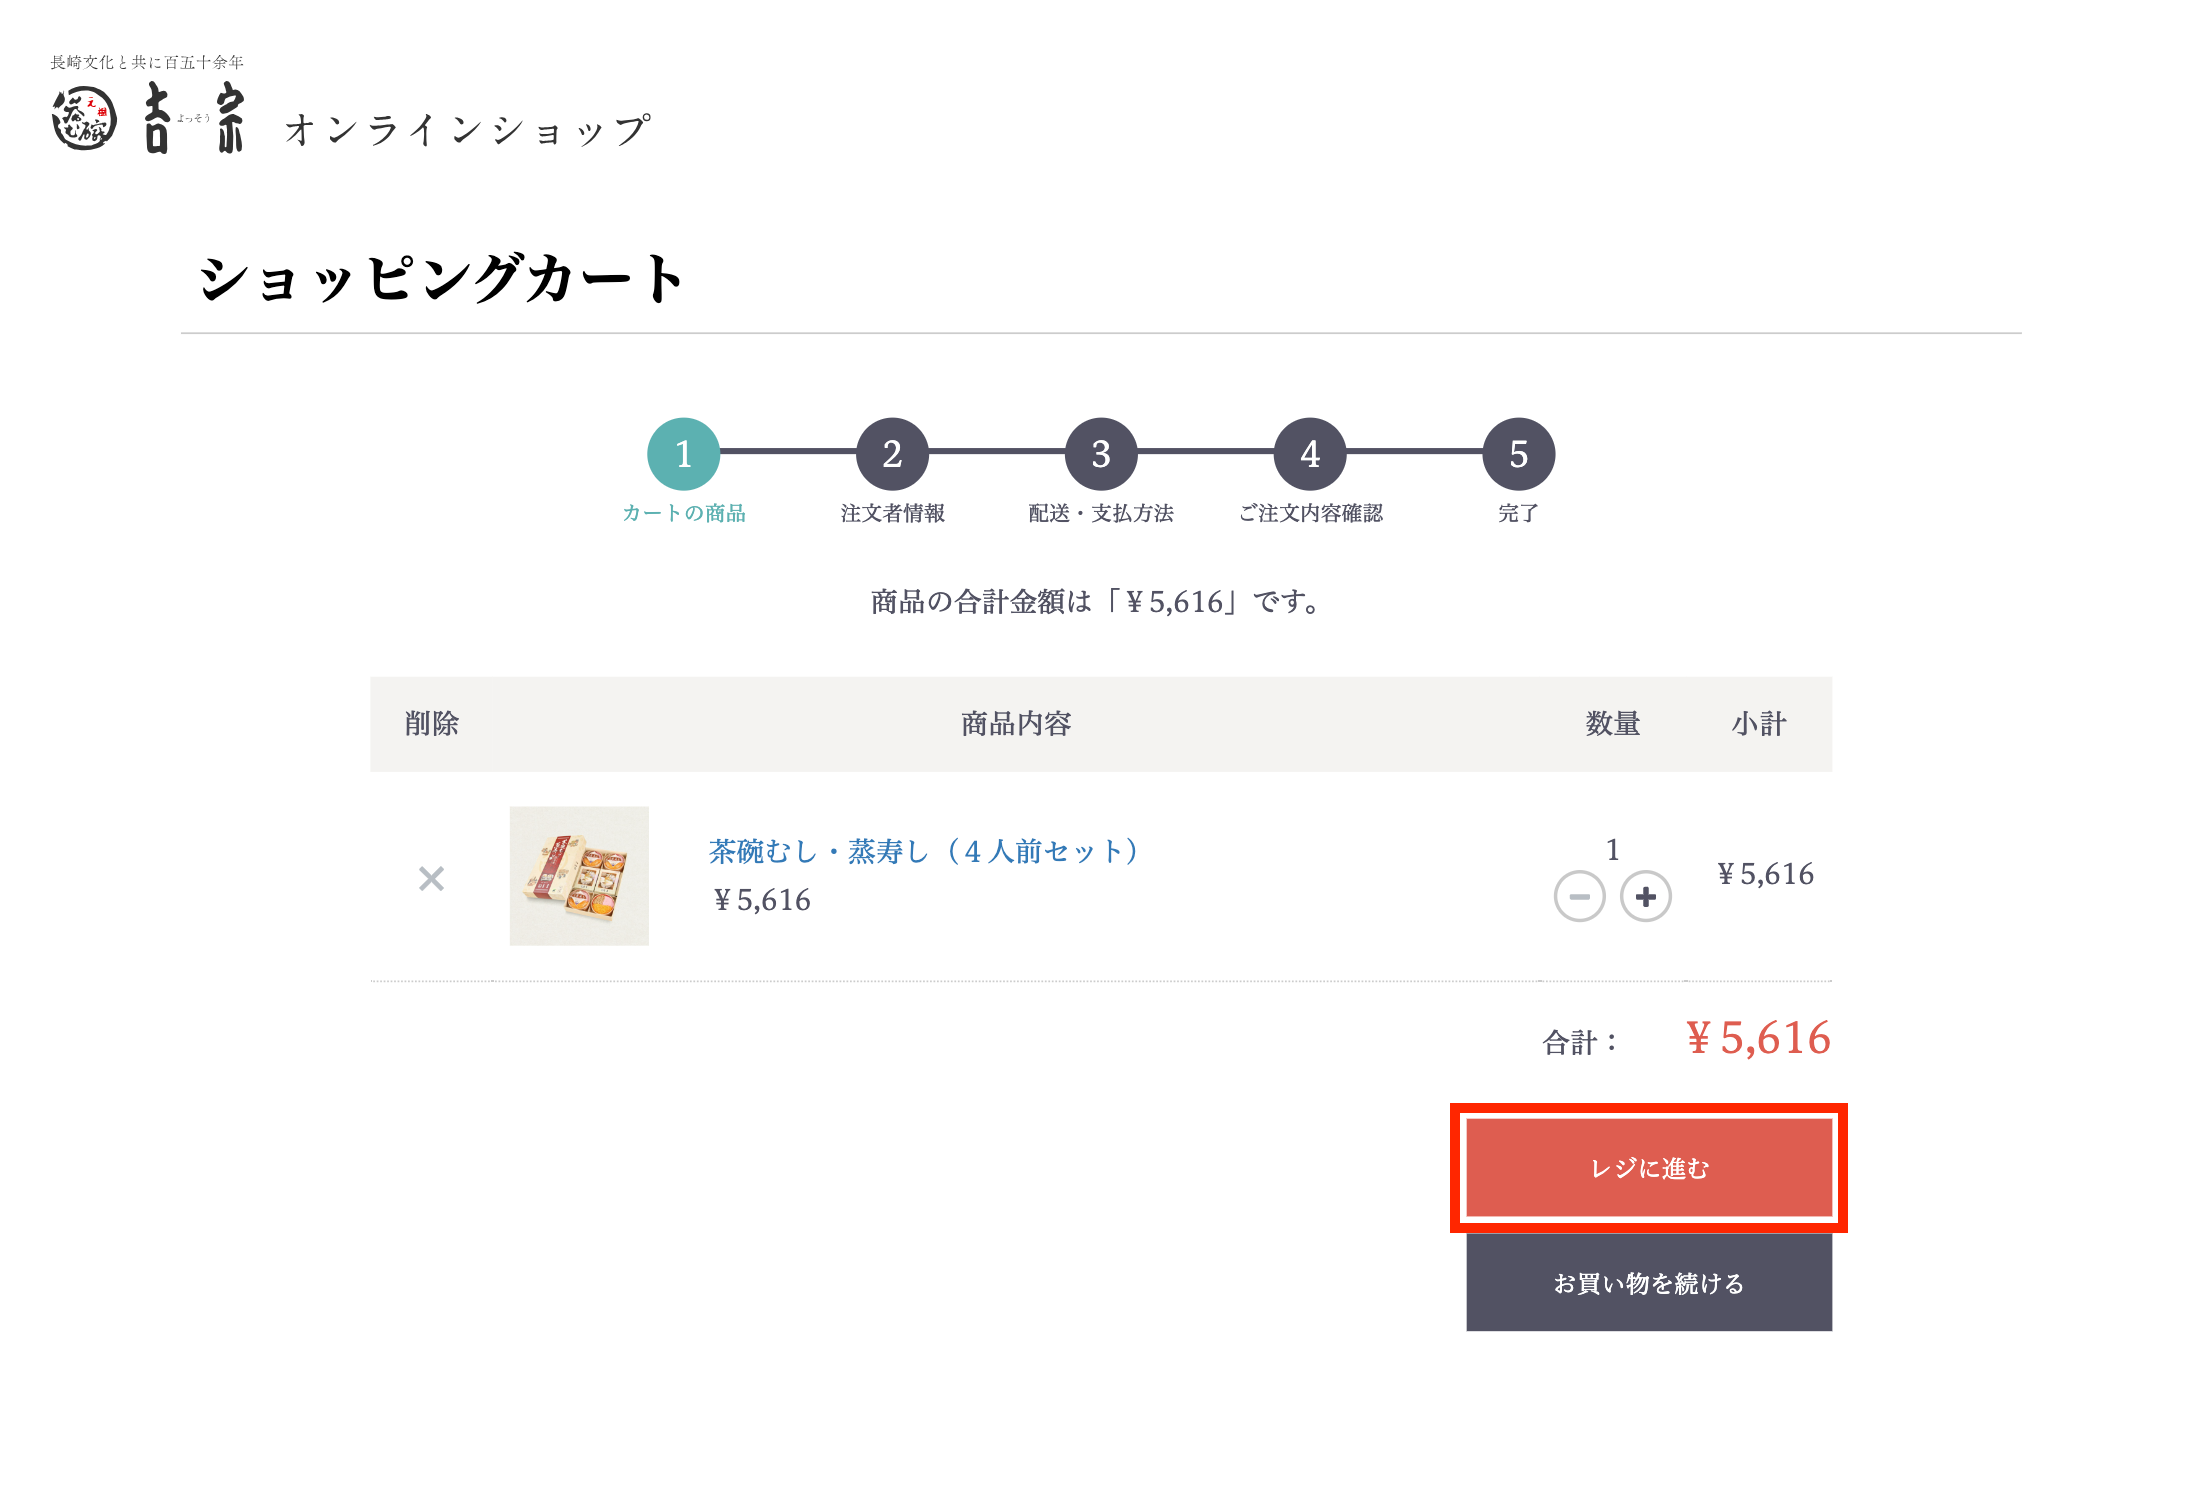This screenshot has width=2202, height=1490.
Task: Open the product thumbnail image
Action: [x=579, y=876]
